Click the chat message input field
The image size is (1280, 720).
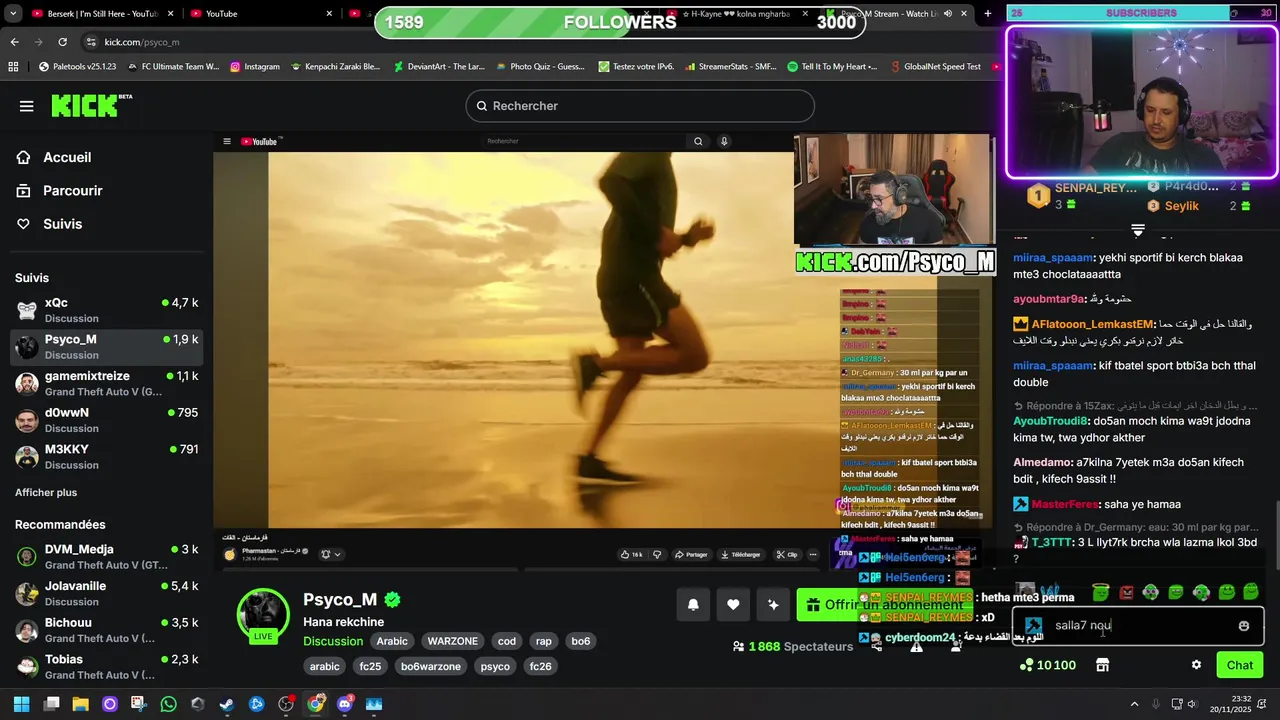pyautogui.click(x=1138, y=626)
